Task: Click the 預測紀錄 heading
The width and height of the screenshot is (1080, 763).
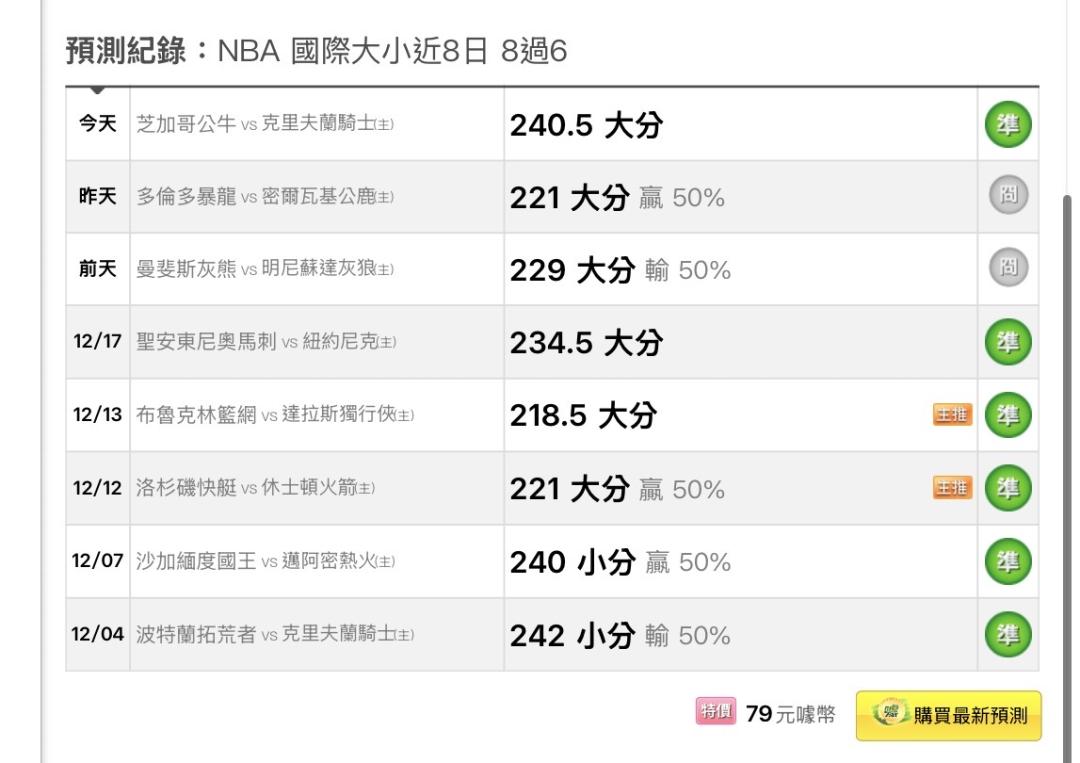Action: click(x=126, y=51)
